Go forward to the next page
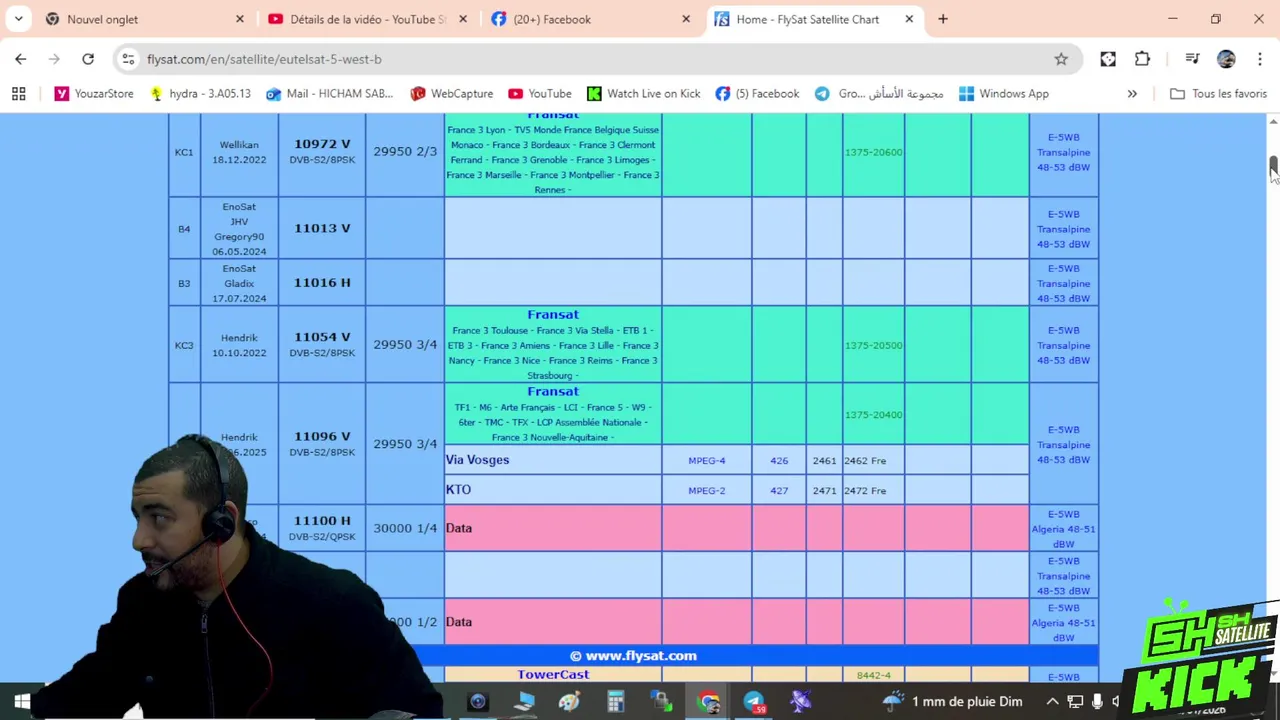1280x720 pixels. coord(54,59)
